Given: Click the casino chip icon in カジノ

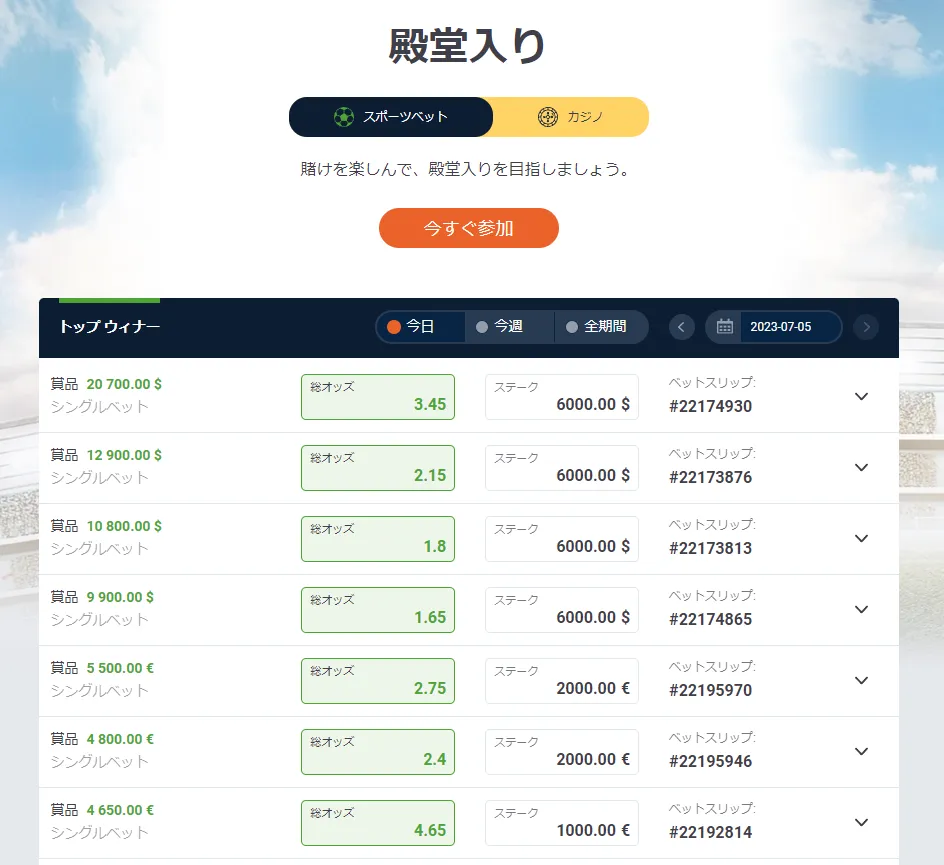Looking at the screenshot, I should (547, 117).
